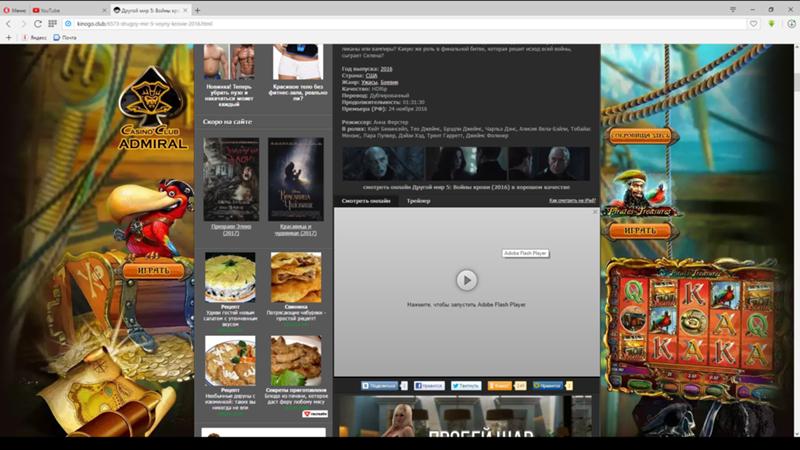Select the Смотреть онлайн tab
800x450 pixels.
(x=366, y=201)
